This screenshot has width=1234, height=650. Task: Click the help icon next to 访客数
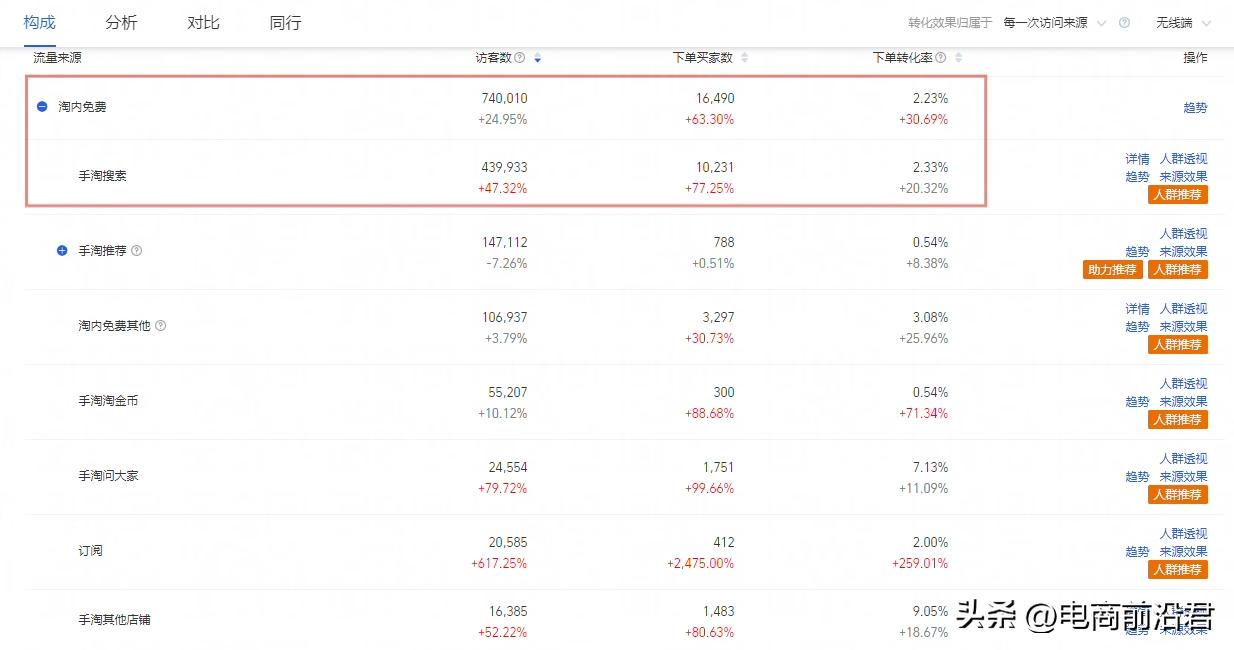click(x=520, y=58)
